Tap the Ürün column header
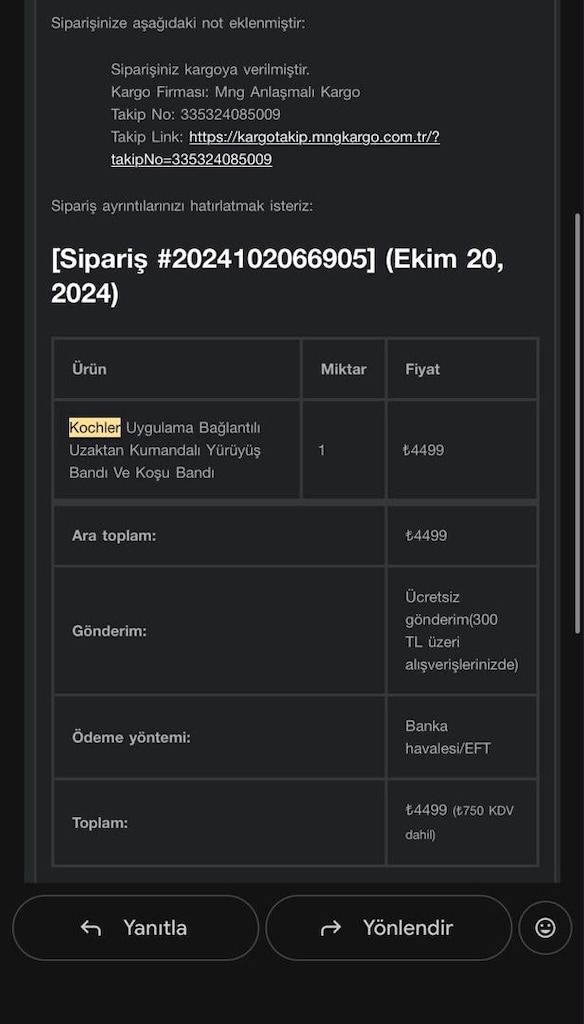The height and width of the screenshot is (1024, 584). click(89, 369)
